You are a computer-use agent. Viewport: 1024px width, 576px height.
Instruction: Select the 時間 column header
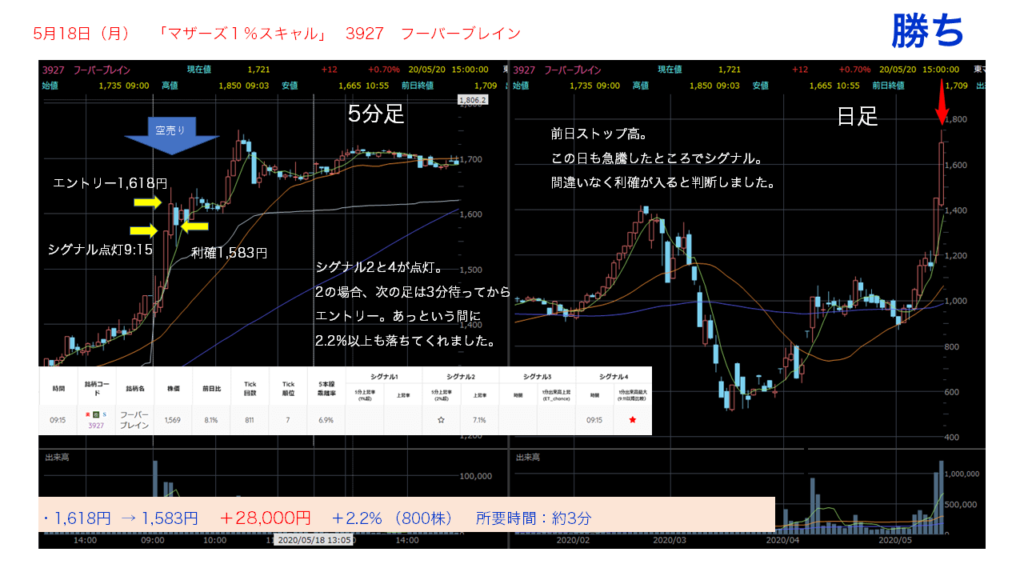point(58,389)
